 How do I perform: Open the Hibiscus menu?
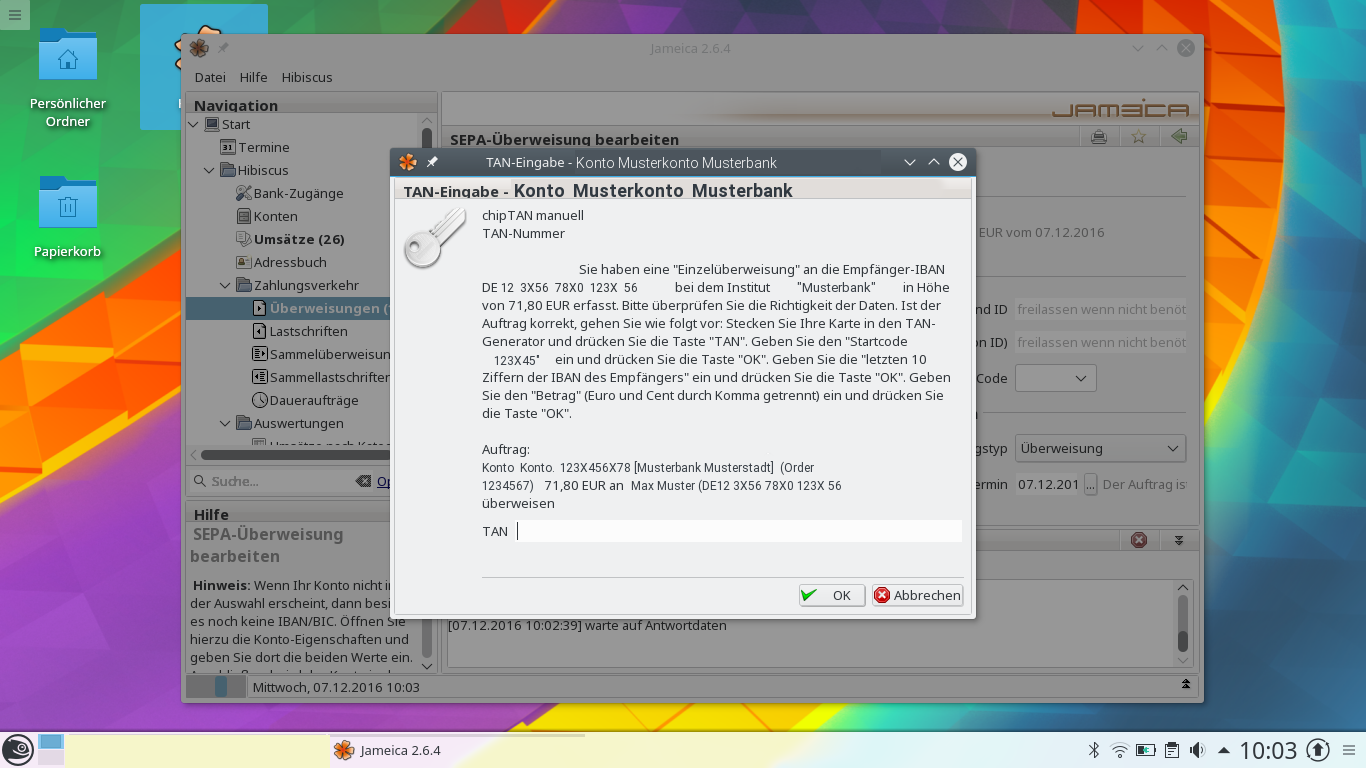(x=307, y=77)
